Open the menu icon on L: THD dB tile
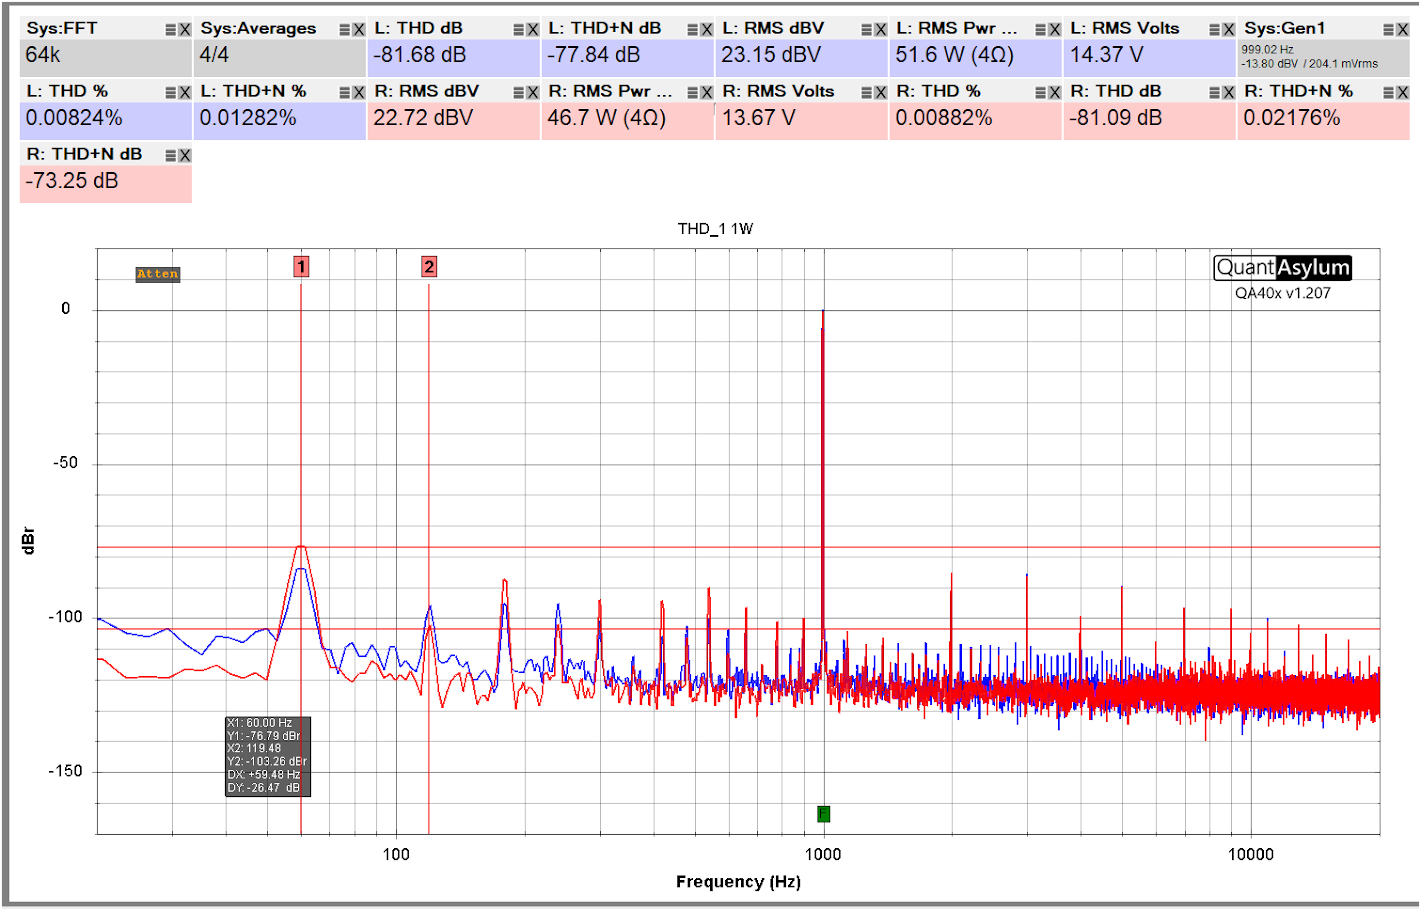The image size is (1421, 911). (x=519, y=30)
